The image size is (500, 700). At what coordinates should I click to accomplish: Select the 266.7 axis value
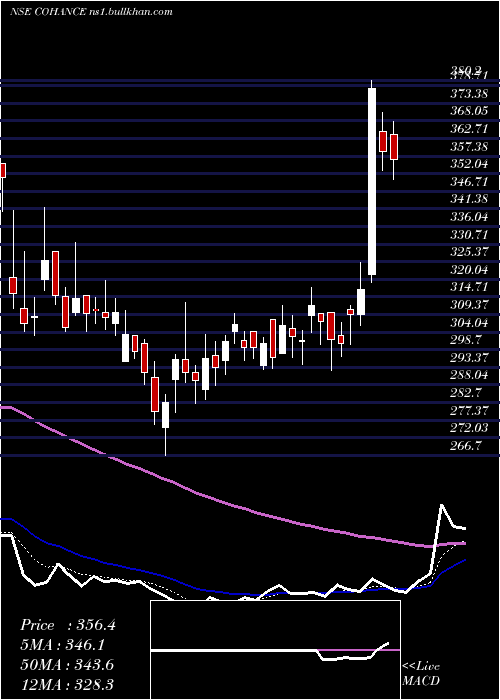pyautogui.click(x=466, y=446)
